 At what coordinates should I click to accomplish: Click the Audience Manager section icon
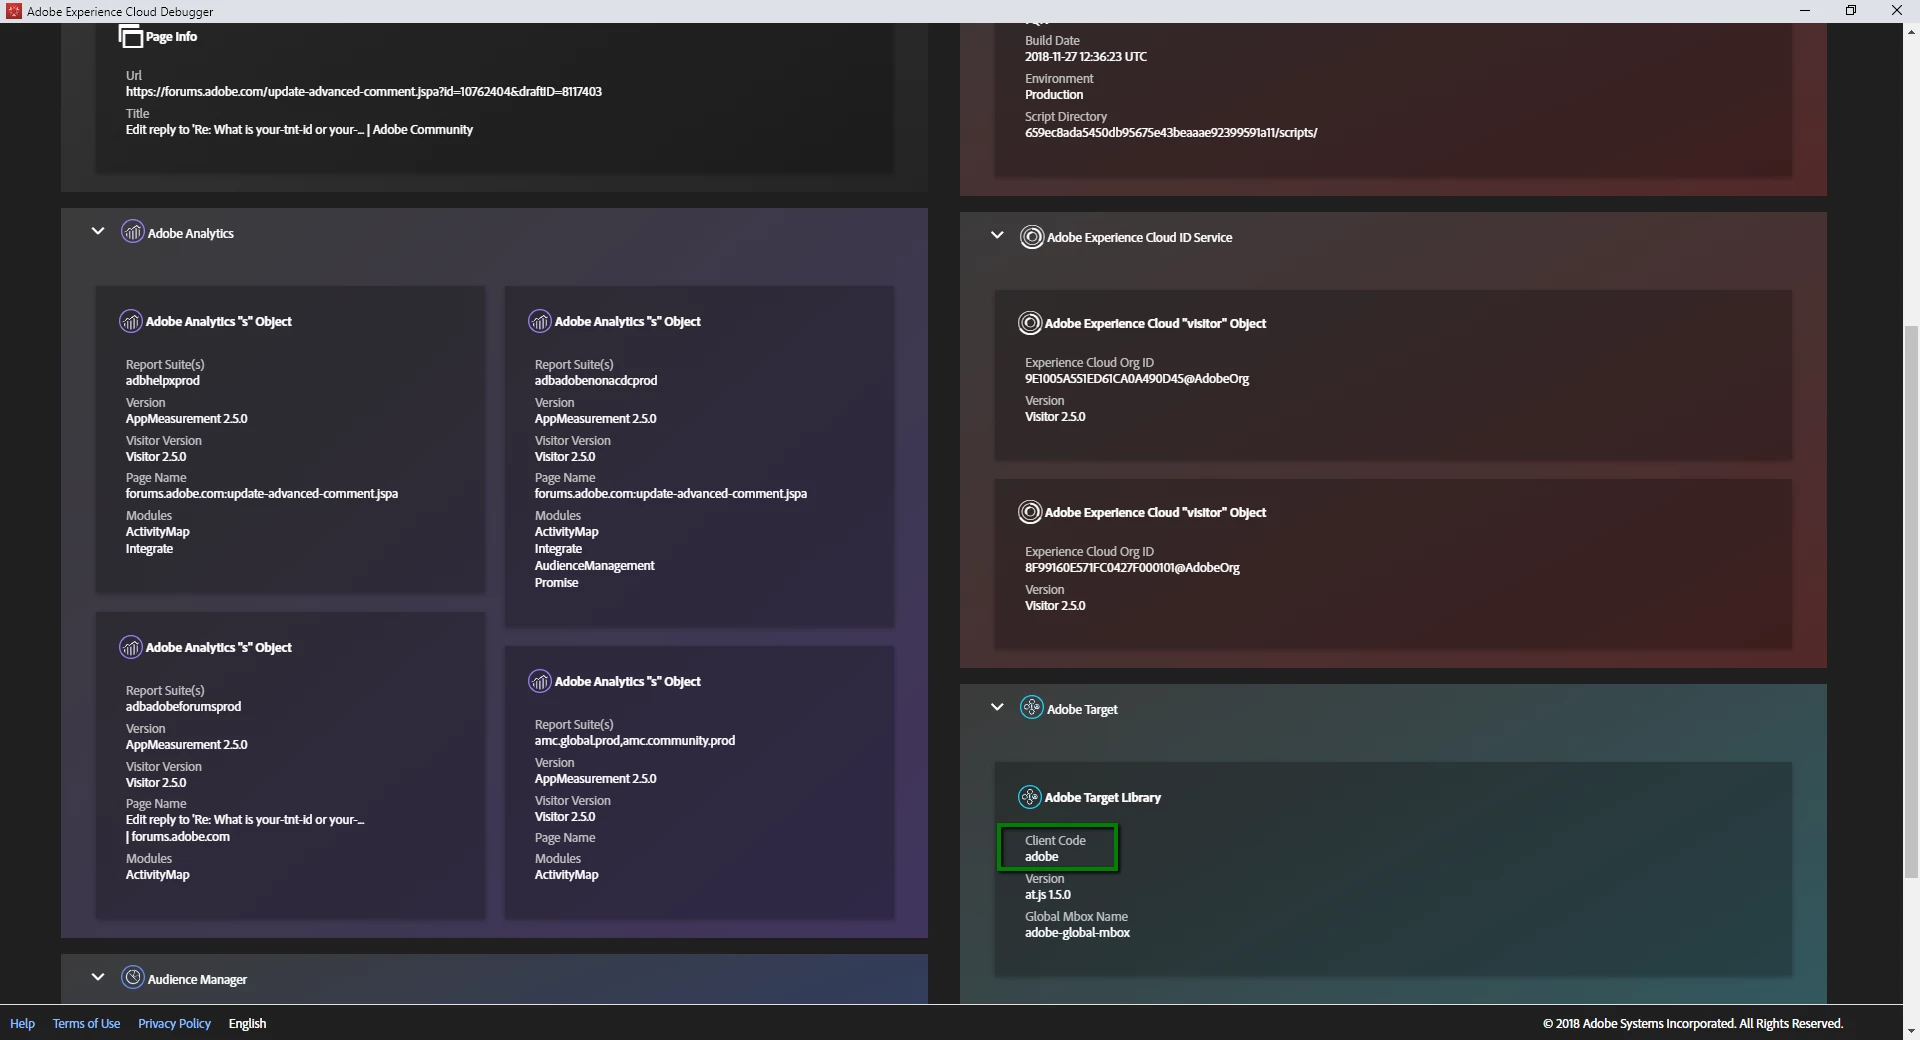tap(133, 978)
